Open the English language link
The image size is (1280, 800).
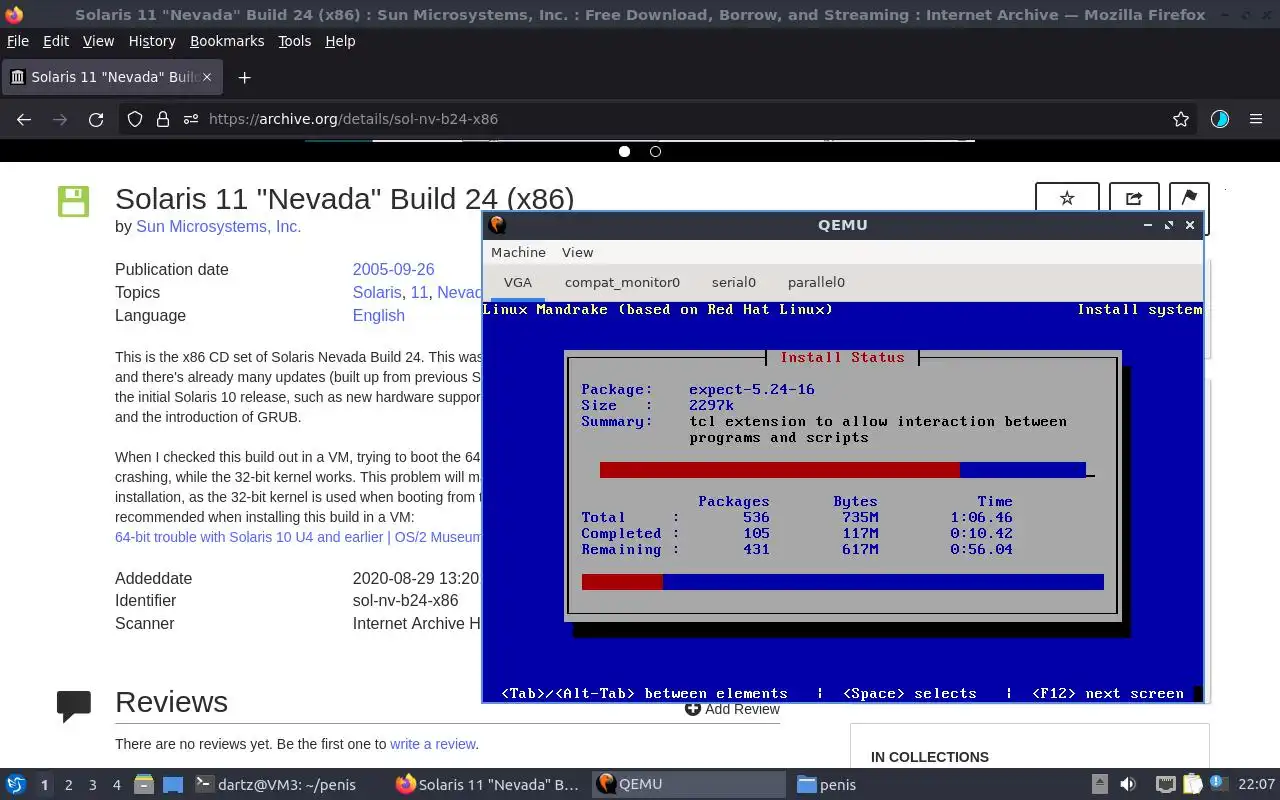point(378,316)
